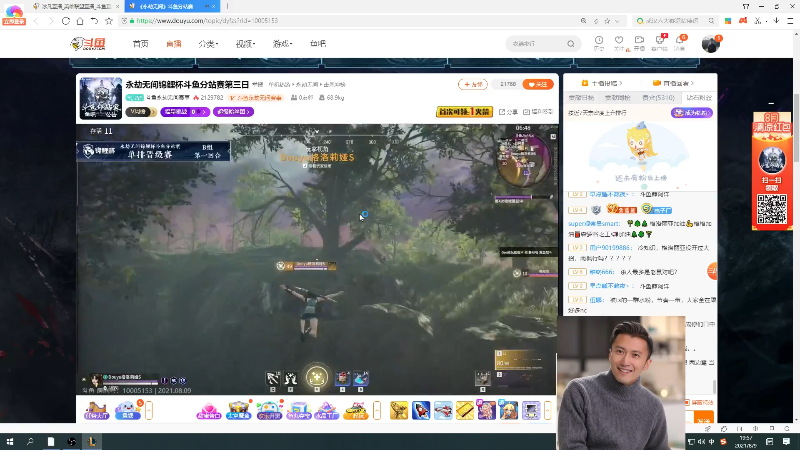This screenshot has width=800, height=450.
Task: Switch to the first browser tab
Action: pos(75,6)
